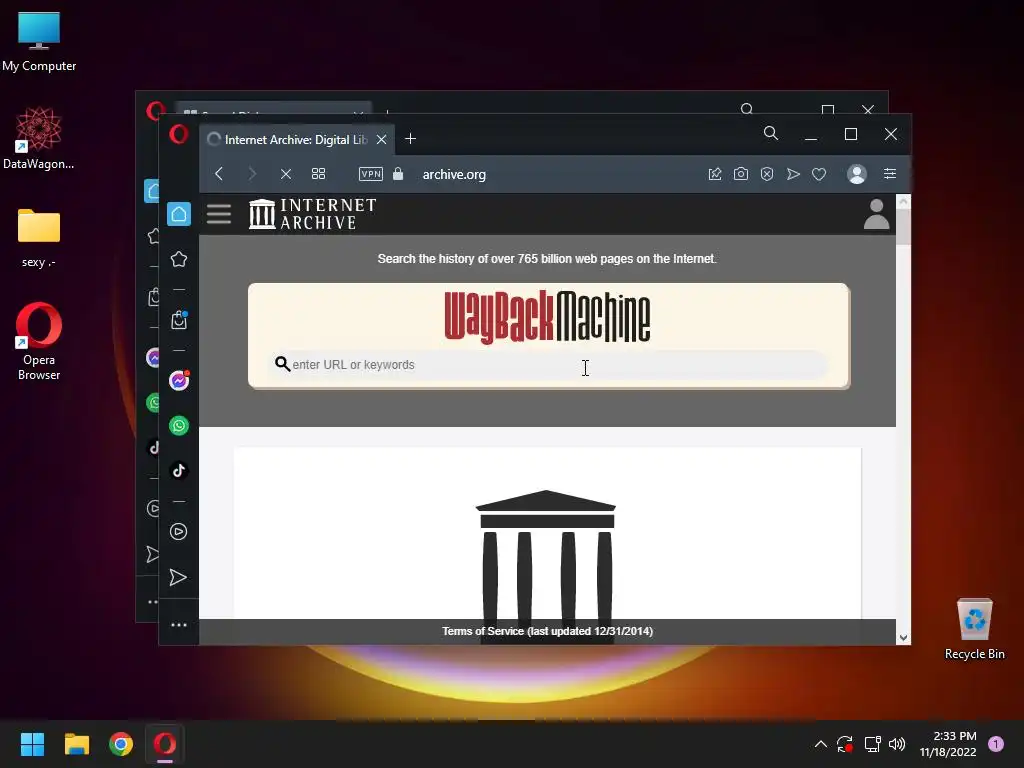Click the page scrollbar up arrow

pyautogui.click(x=903, y=201)
